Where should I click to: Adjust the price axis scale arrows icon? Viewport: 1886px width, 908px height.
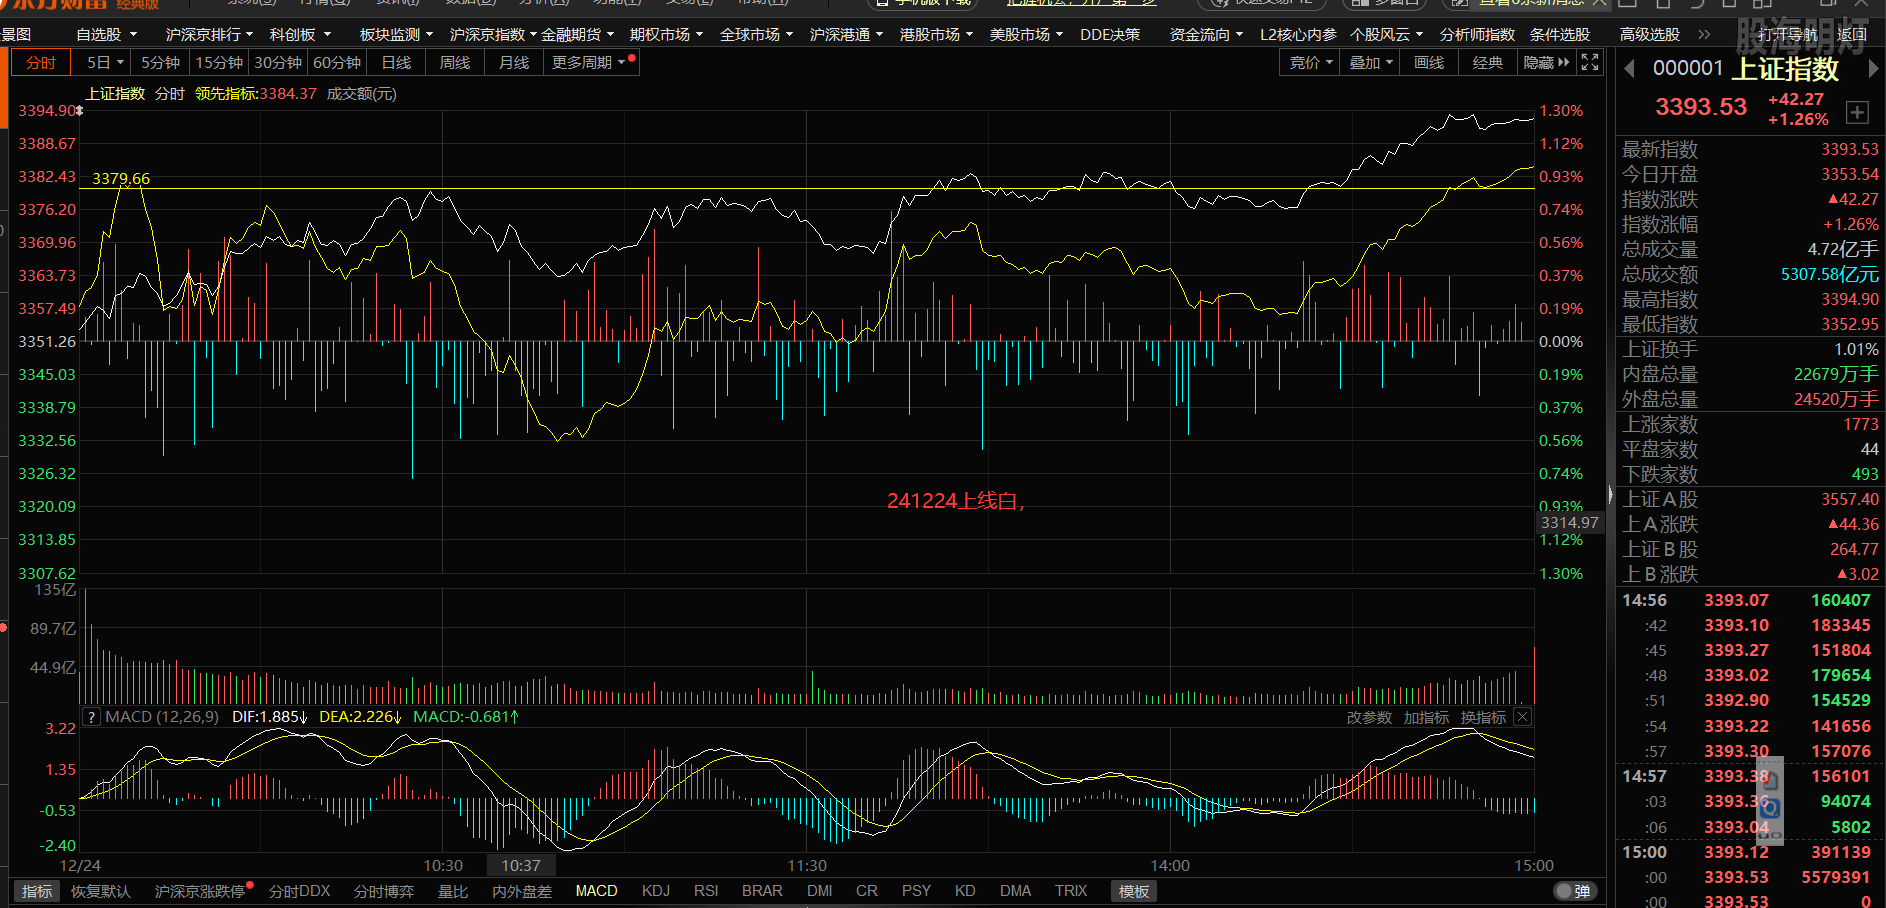click(80, 111)
